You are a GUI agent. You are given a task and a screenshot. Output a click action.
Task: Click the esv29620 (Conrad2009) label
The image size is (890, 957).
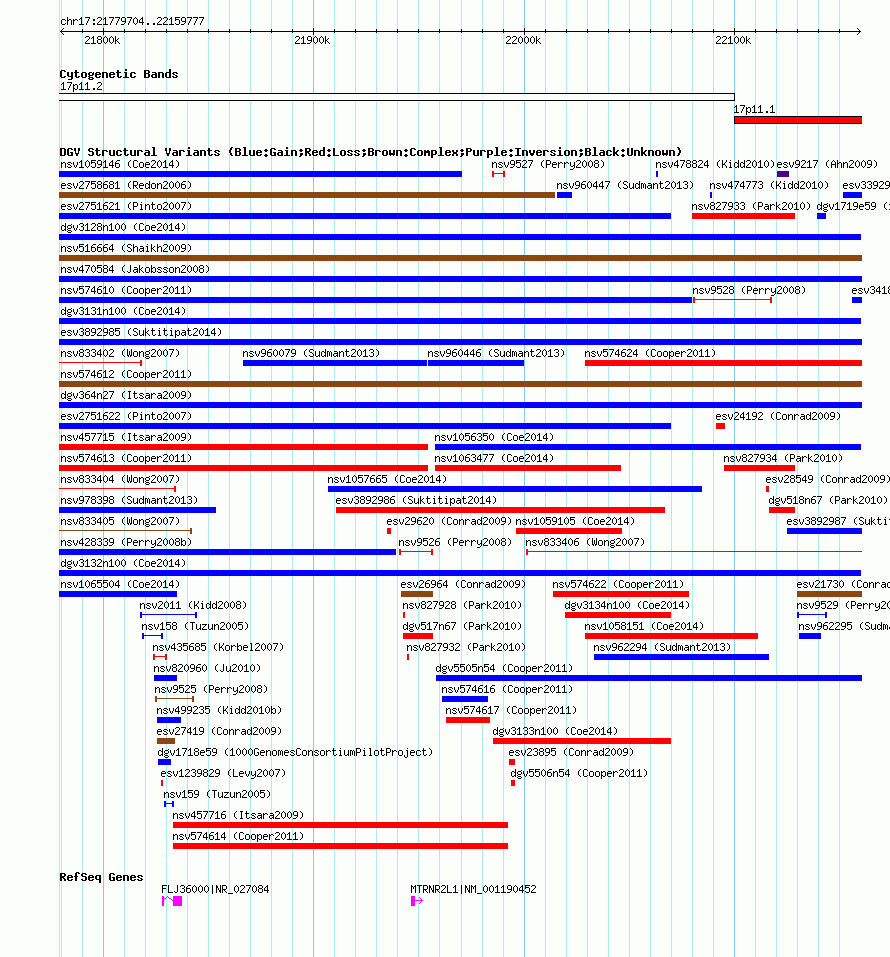tap(449, 521)
